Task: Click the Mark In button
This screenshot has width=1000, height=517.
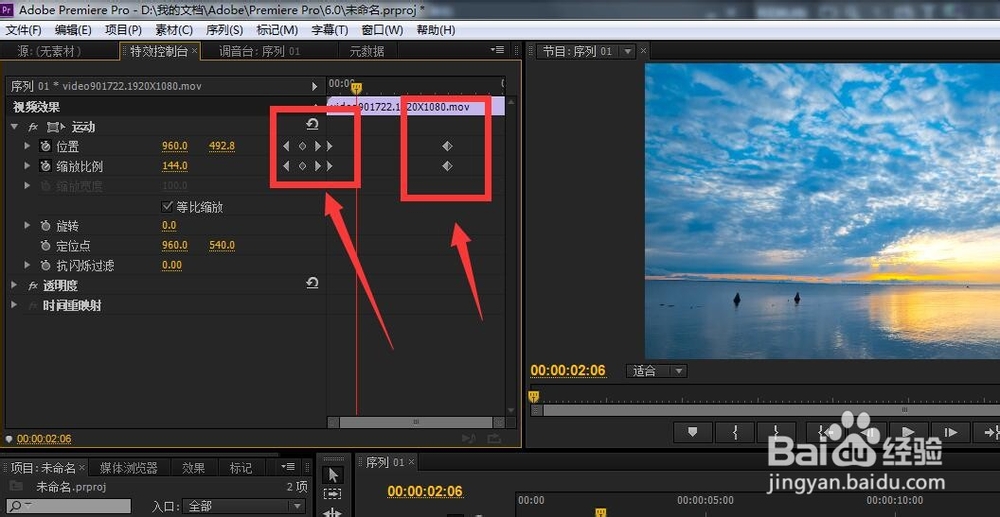Action: tap(735, 432)
